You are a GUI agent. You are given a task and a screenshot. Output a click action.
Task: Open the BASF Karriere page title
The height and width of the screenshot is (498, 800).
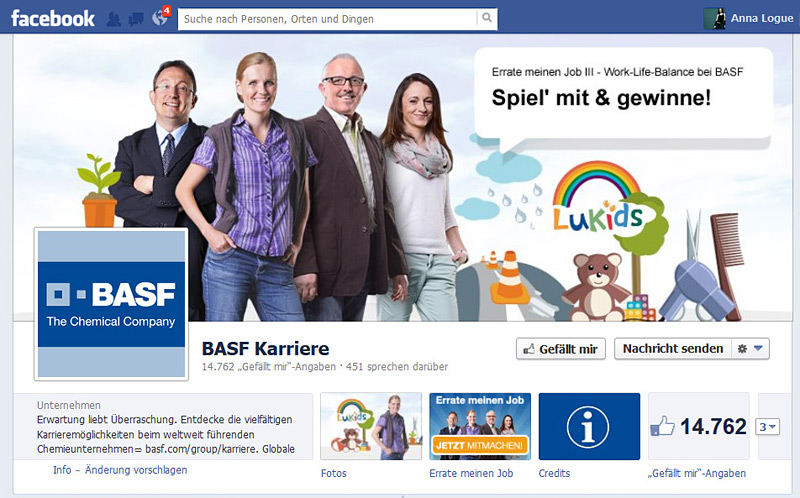265,348
